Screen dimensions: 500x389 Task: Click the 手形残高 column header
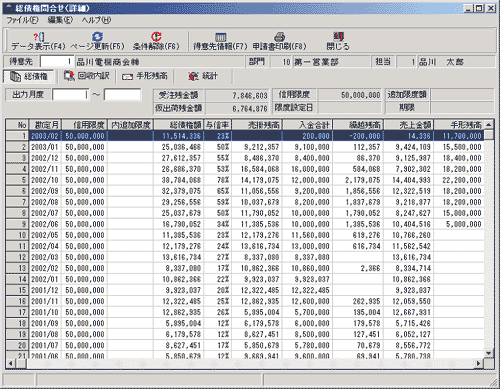click(x=459, y=125)
